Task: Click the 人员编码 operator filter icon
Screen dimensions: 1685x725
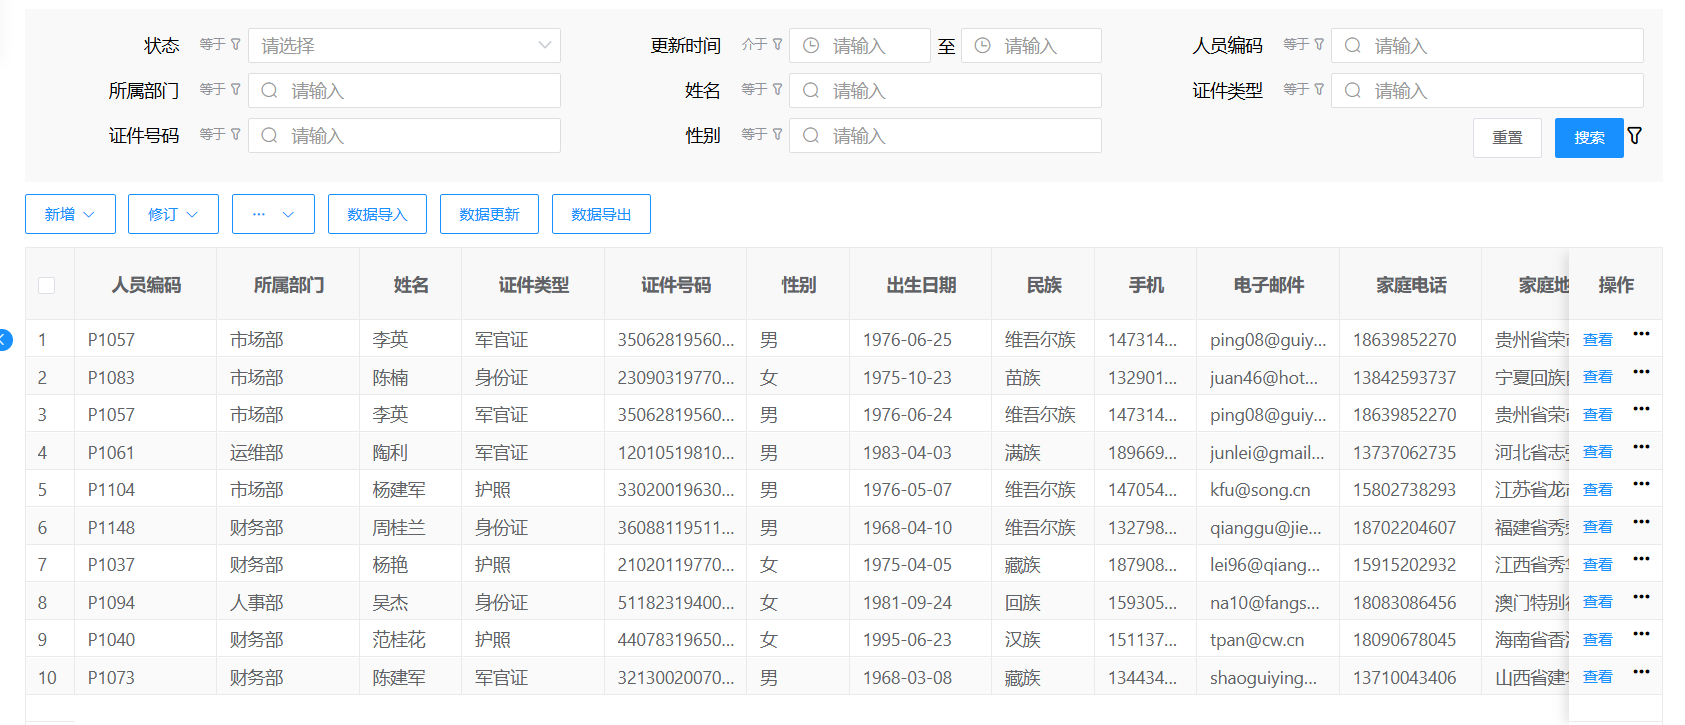Action: point(1319,45)
